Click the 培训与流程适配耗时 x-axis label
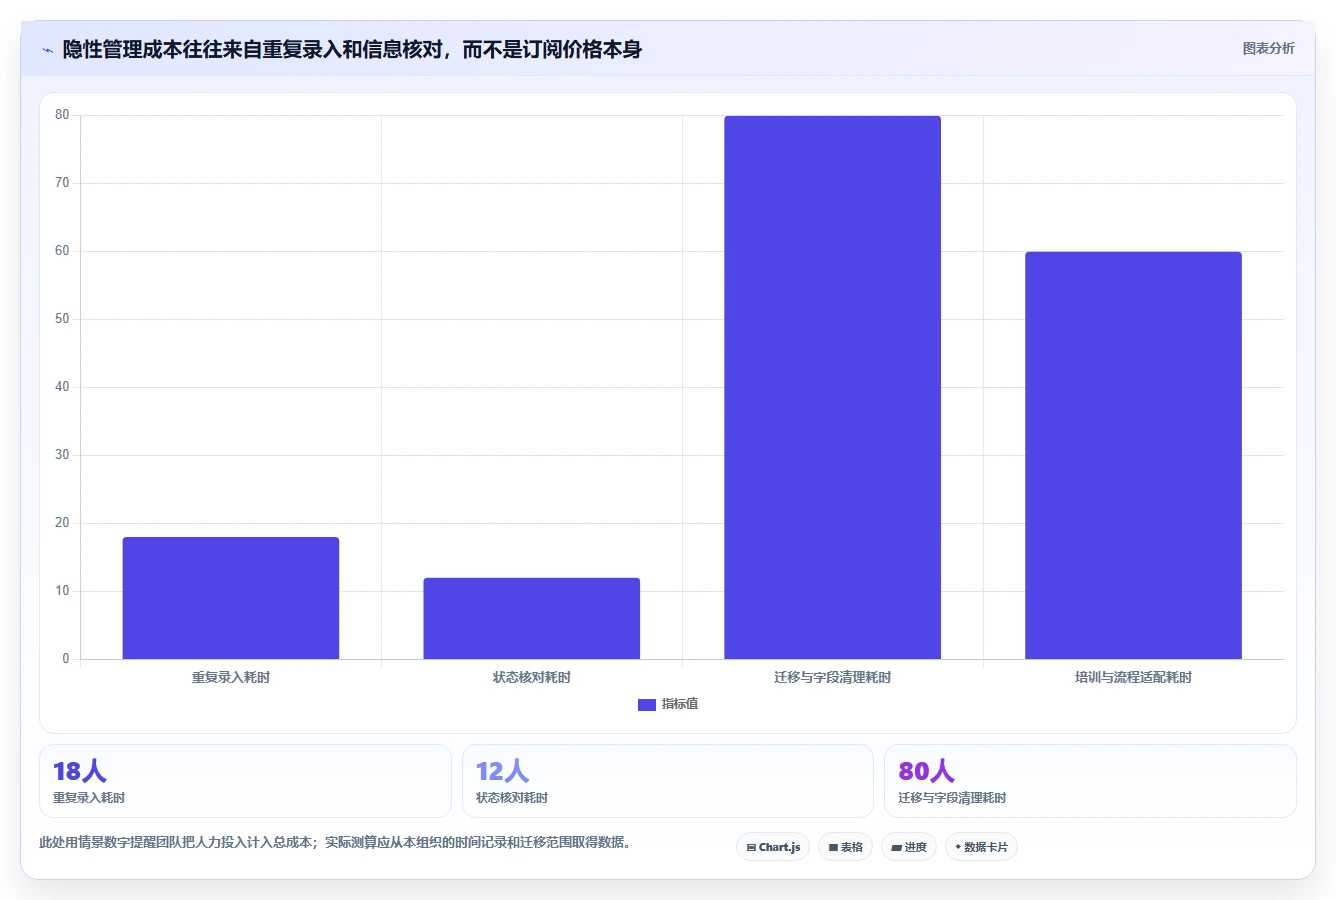 point(1134,678)
